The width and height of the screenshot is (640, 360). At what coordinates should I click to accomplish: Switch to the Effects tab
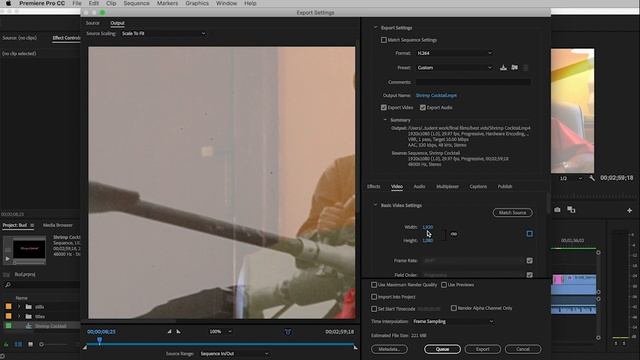click(373, 187)
